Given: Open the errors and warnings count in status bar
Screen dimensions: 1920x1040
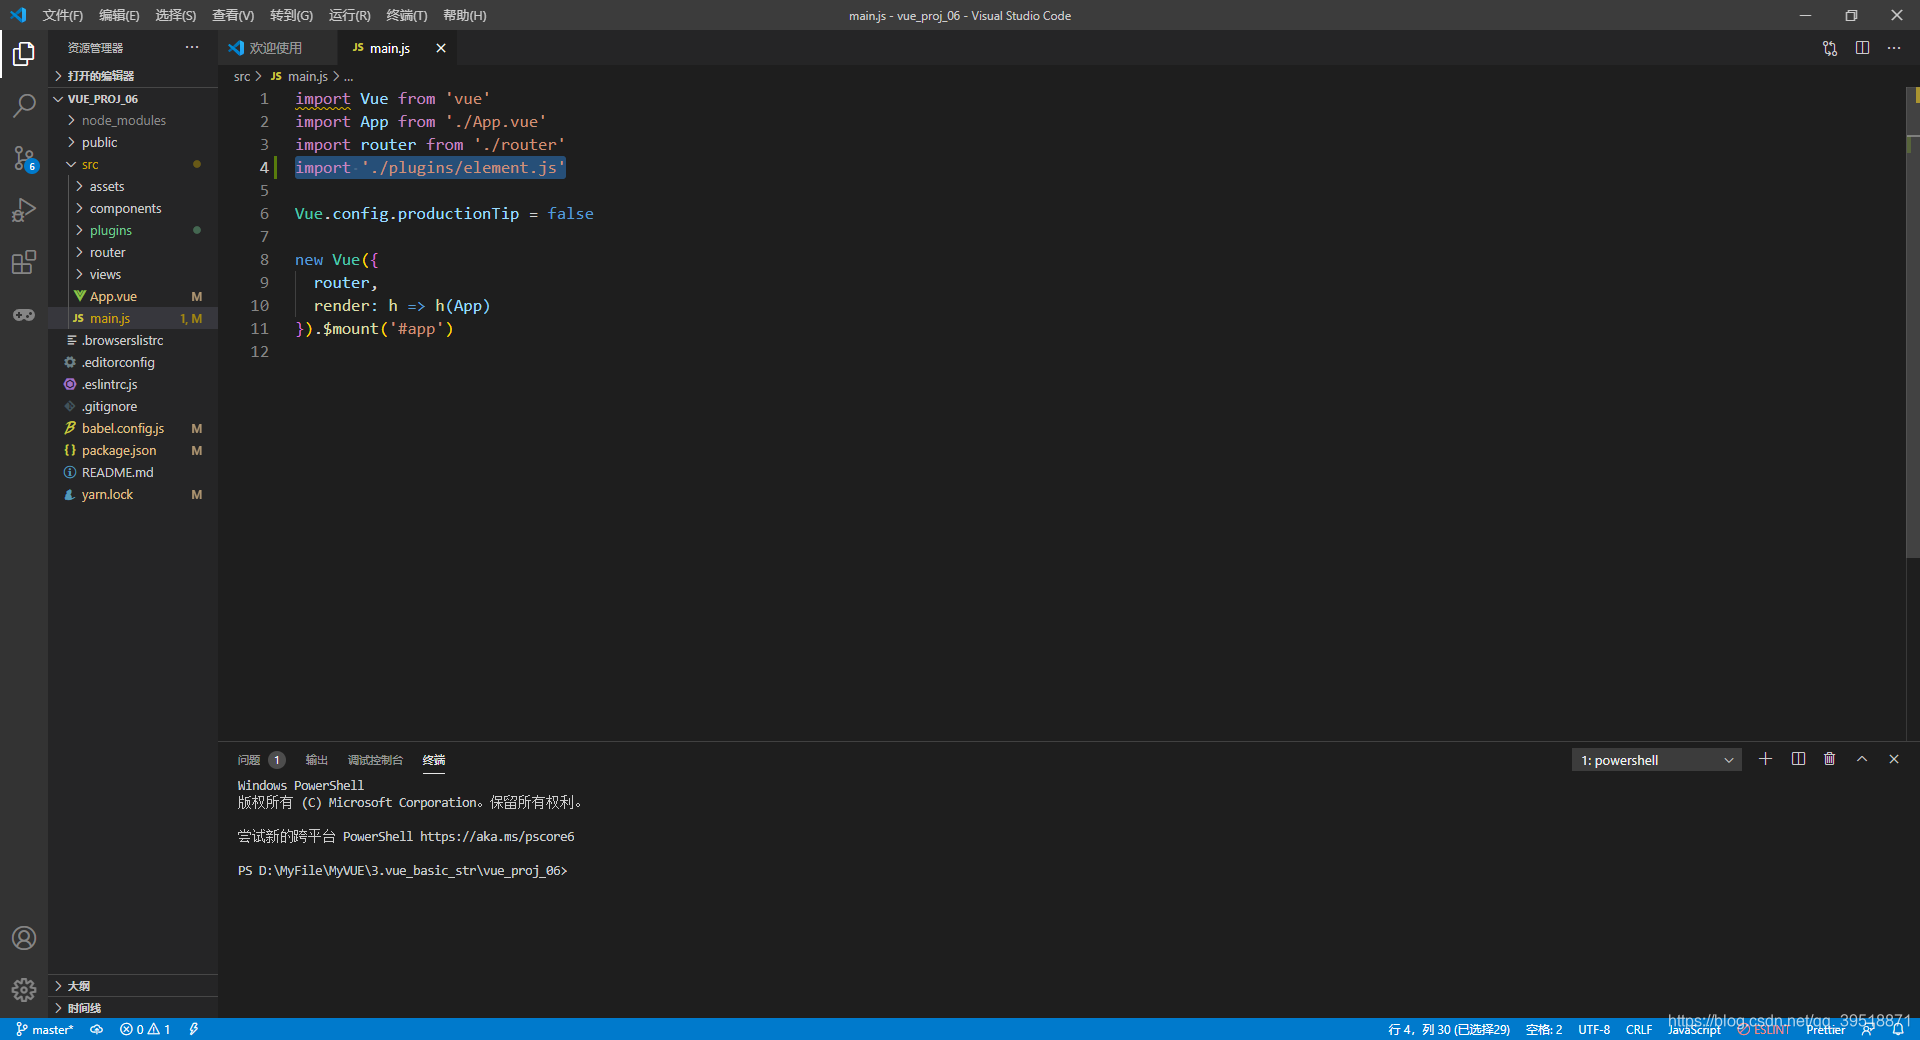Looking at the screenshot, I should tap(145, 1029).
